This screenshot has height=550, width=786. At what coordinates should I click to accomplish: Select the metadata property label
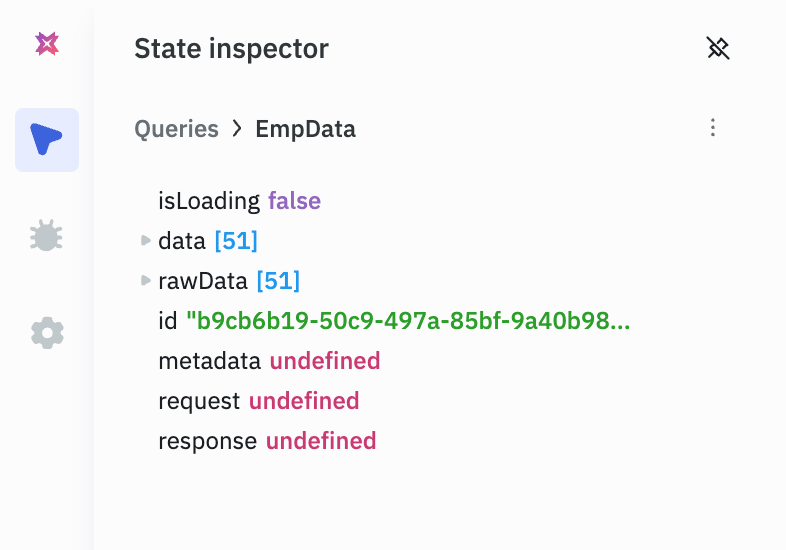coord(210,361)
